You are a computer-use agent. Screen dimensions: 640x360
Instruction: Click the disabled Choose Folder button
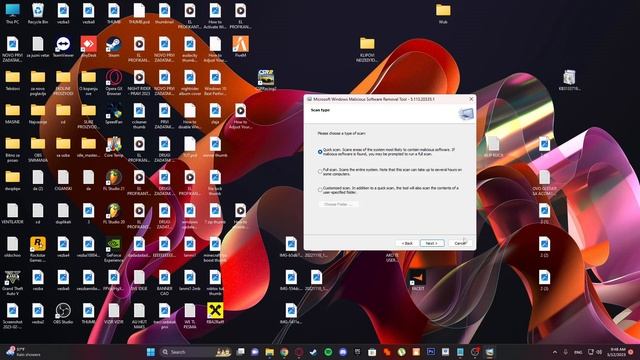(338, 204)
